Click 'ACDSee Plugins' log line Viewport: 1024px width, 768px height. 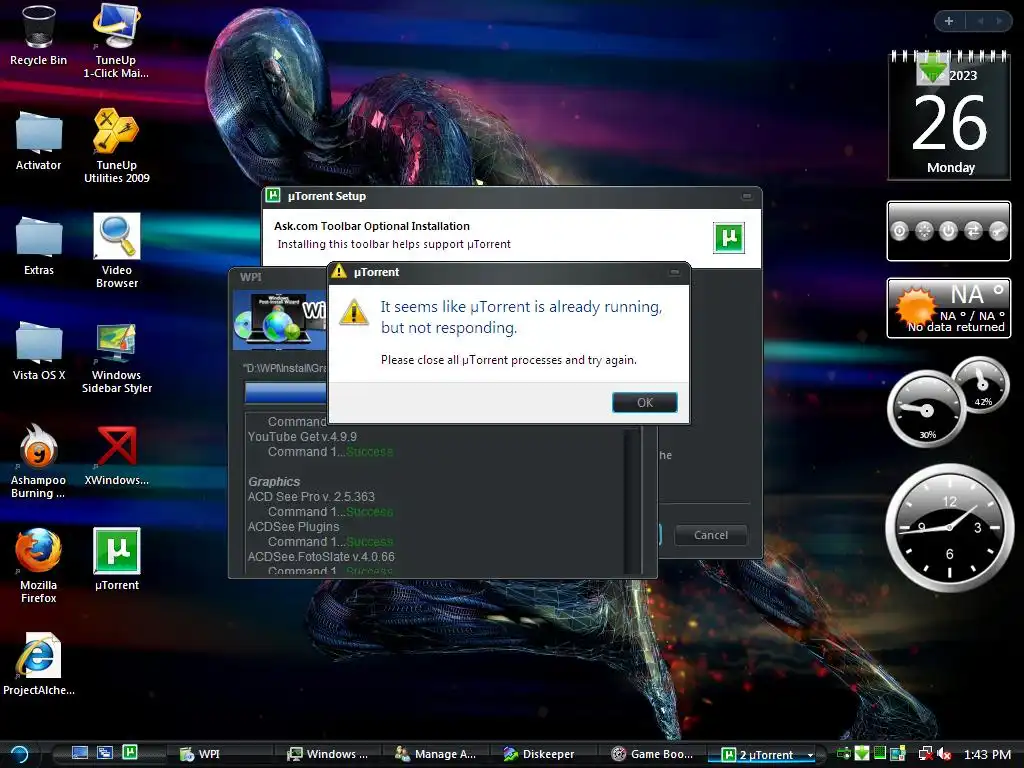pyautogui.click(x=293, y=527)
